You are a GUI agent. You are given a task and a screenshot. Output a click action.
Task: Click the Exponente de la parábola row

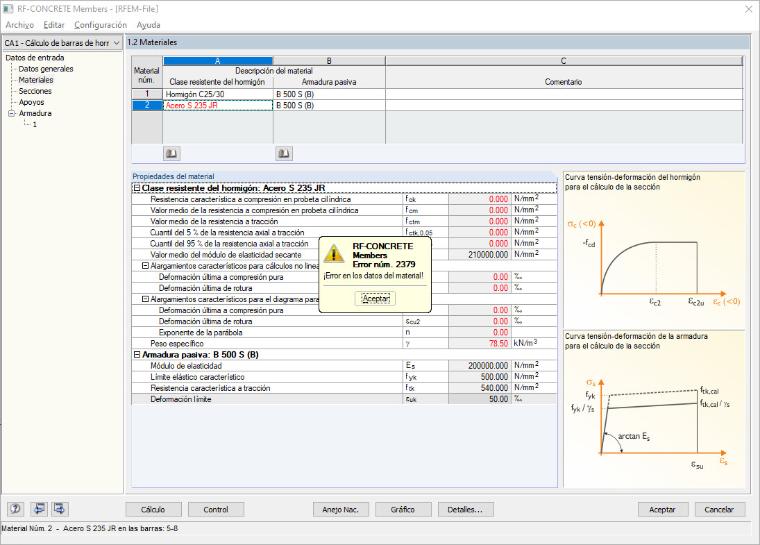point(344,333)
